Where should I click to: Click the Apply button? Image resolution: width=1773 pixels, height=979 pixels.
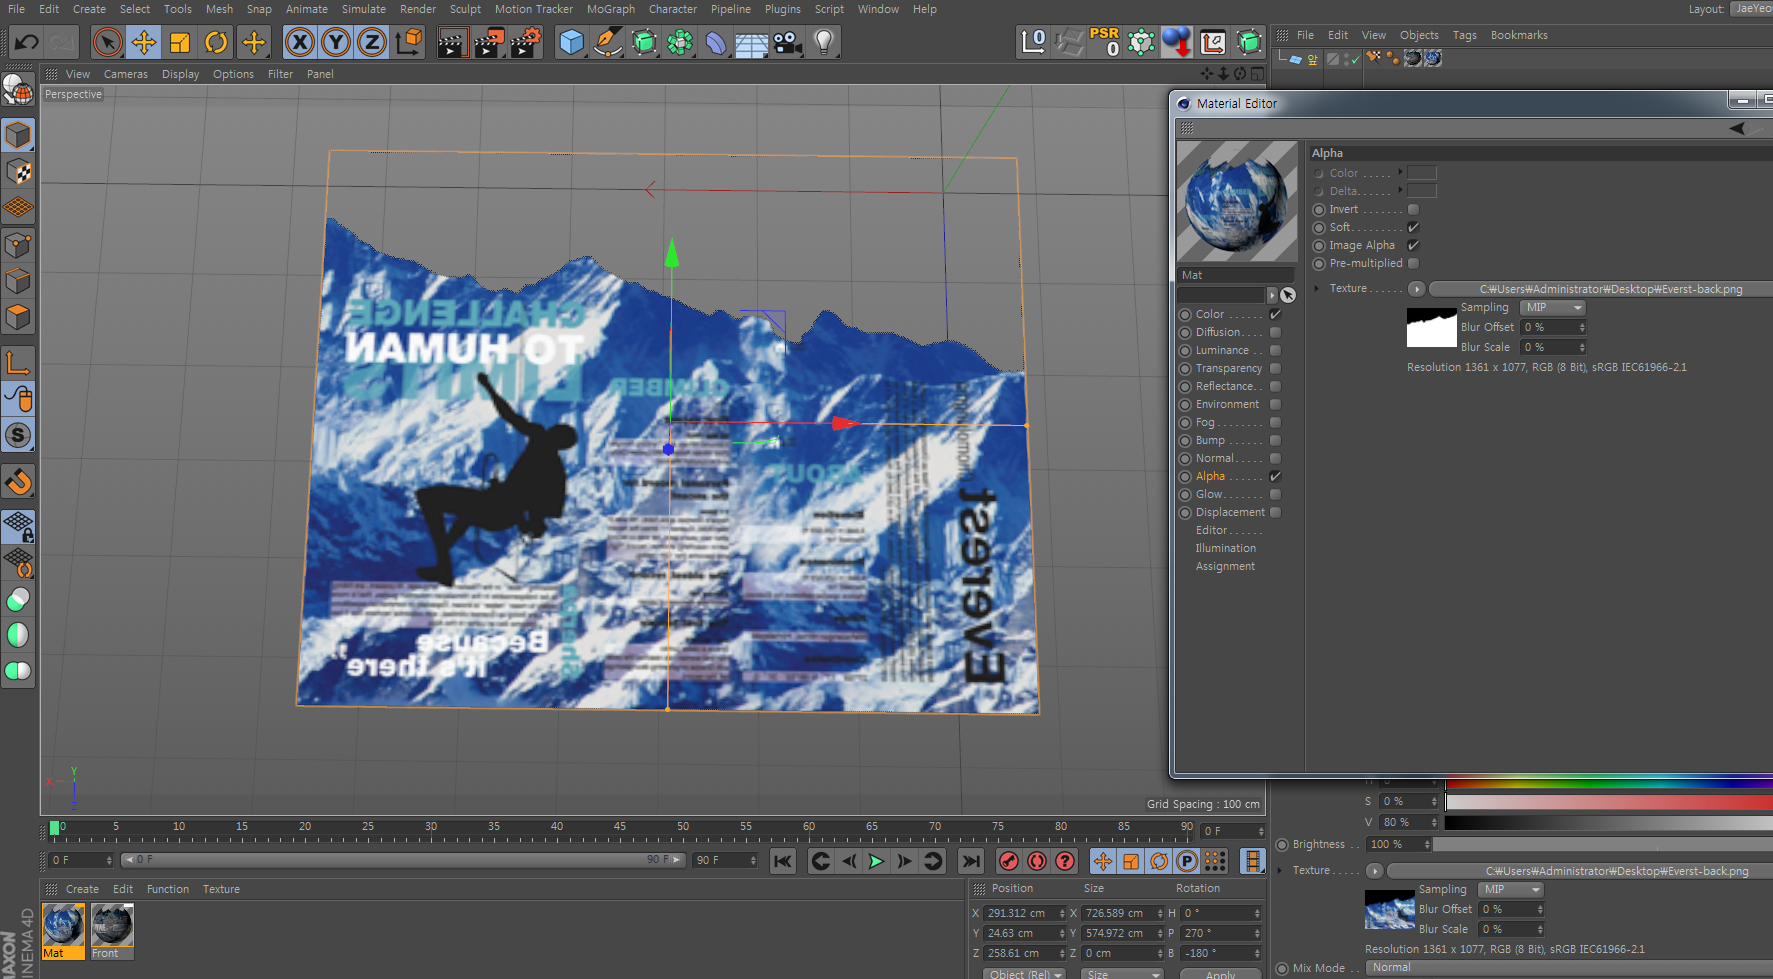coord(1220,974)
